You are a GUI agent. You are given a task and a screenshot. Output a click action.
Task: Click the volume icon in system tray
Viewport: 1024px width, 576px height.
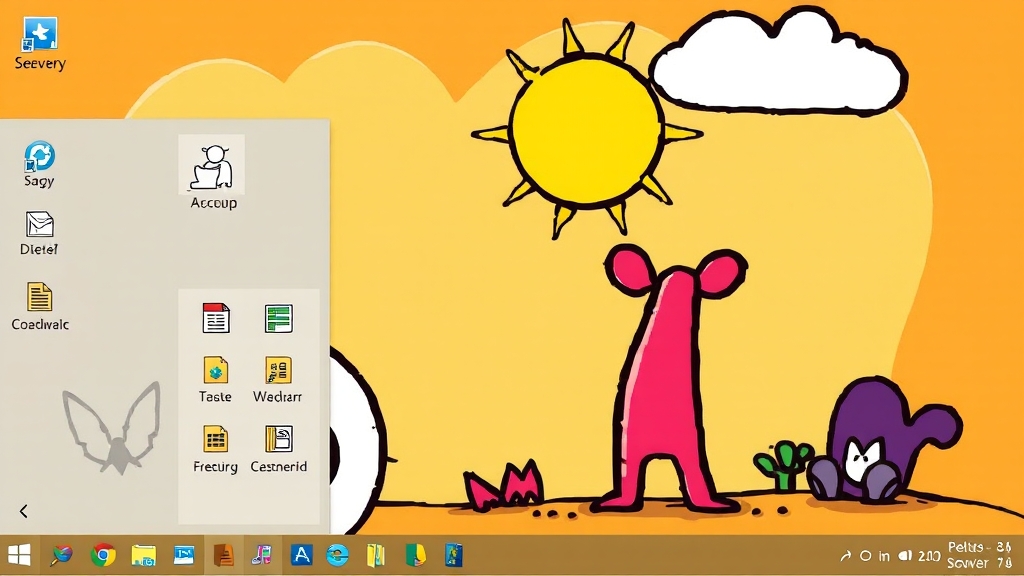[x=905, y=556]
